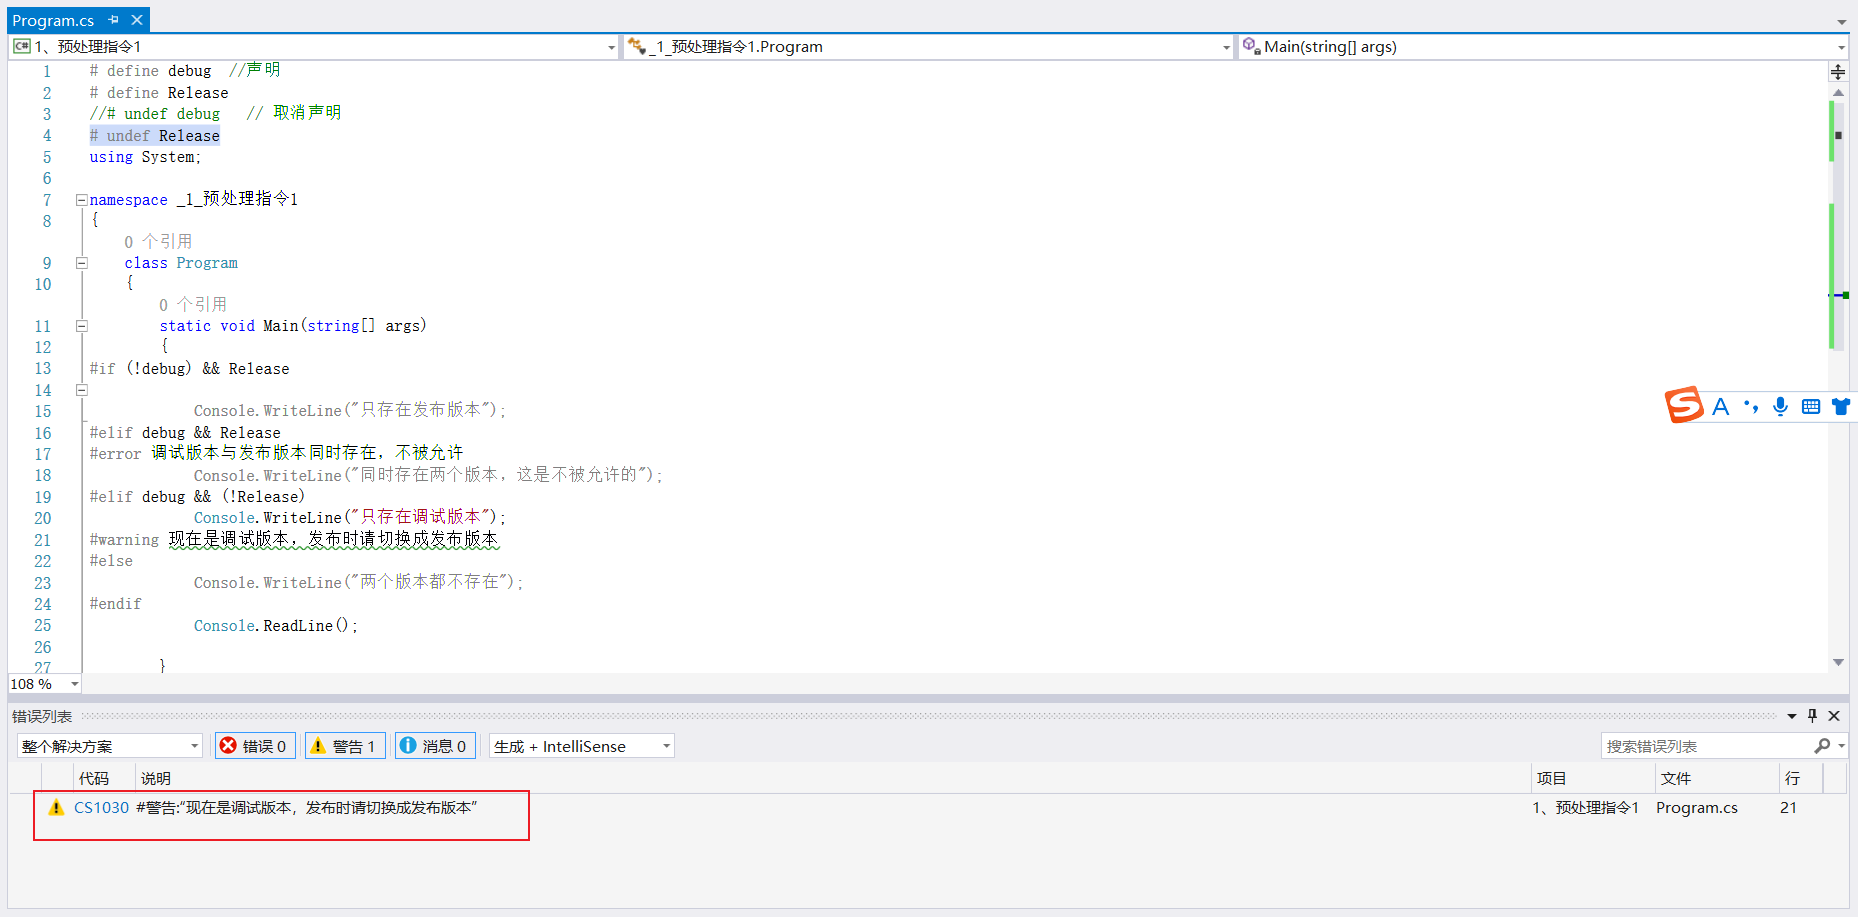The height and width of the screenshot is (917, 1858).
Task: Click the '错误列表' panel title
Action: [42, 716]
